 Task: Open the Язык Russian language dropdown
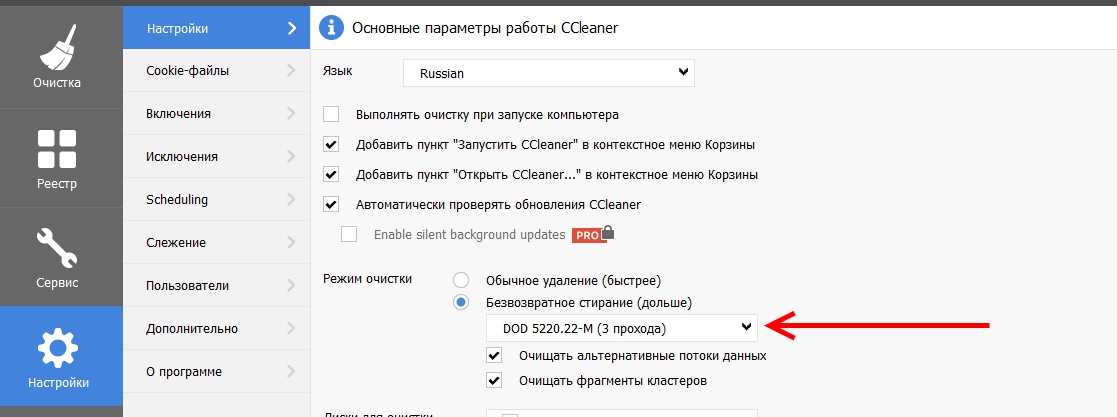(x=549, y=73)
